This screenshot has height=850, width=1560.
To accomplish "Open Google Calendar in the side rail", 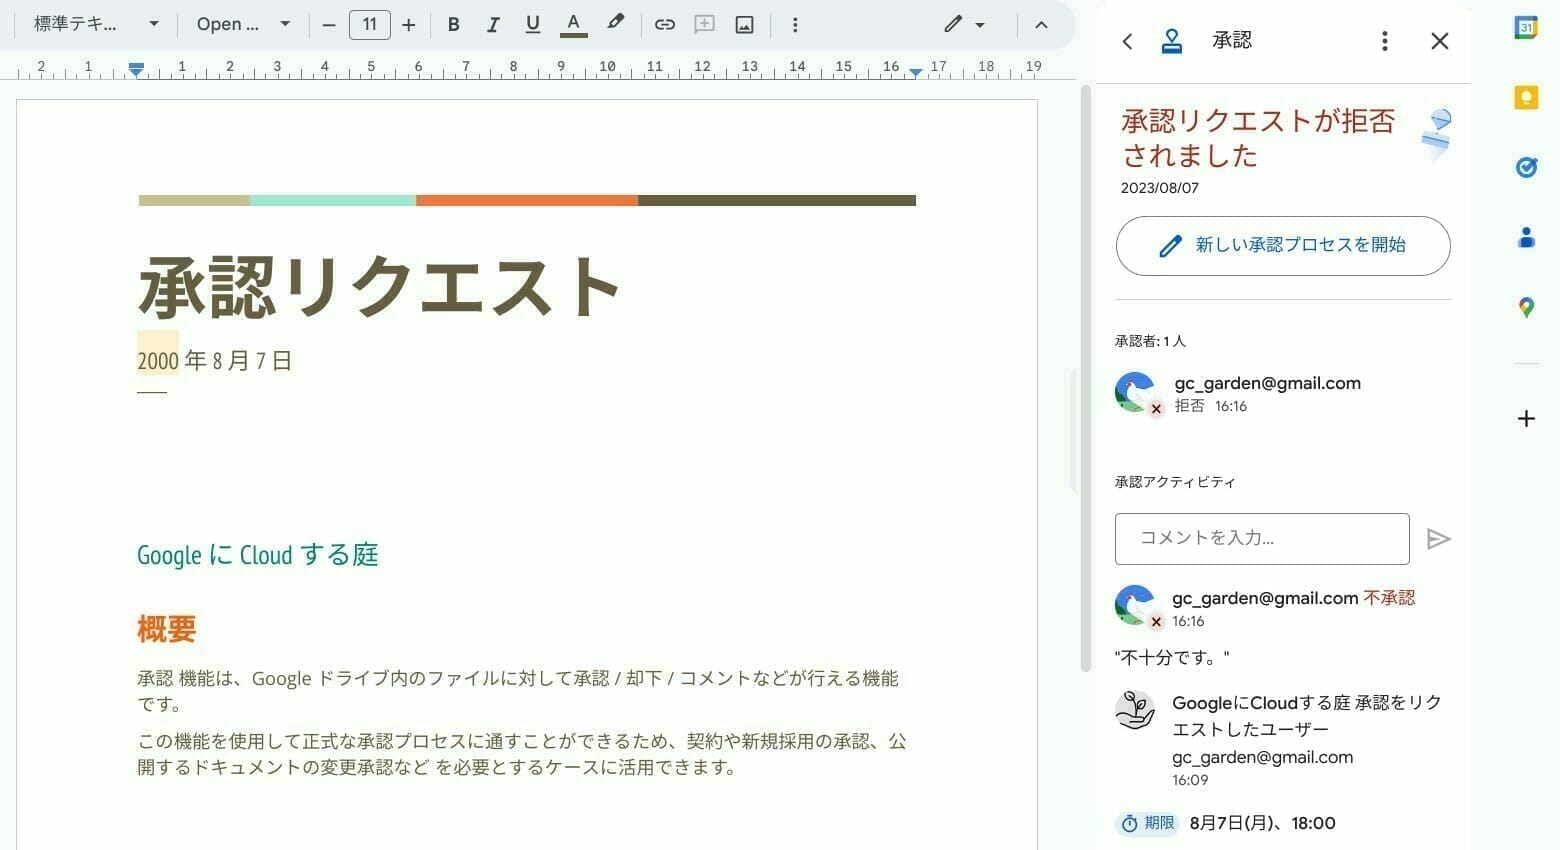I will click(x=1526, y=28).
